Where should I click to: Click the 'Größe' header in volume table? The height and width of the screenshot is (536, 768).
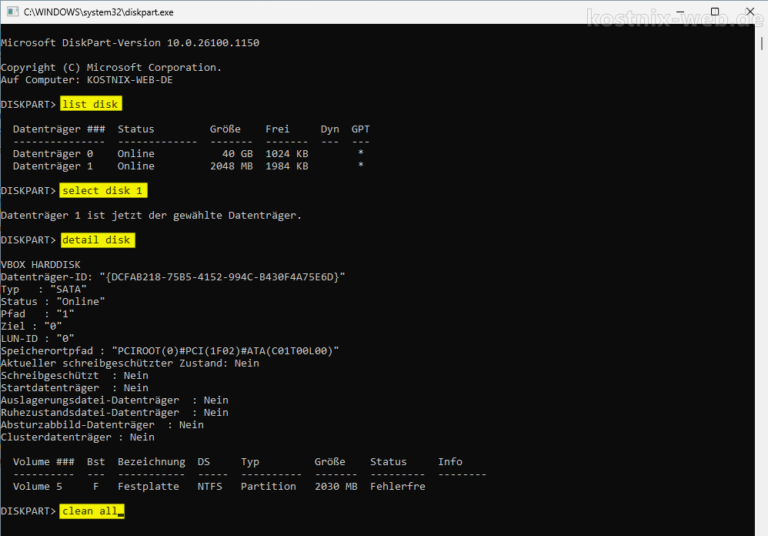330,462
